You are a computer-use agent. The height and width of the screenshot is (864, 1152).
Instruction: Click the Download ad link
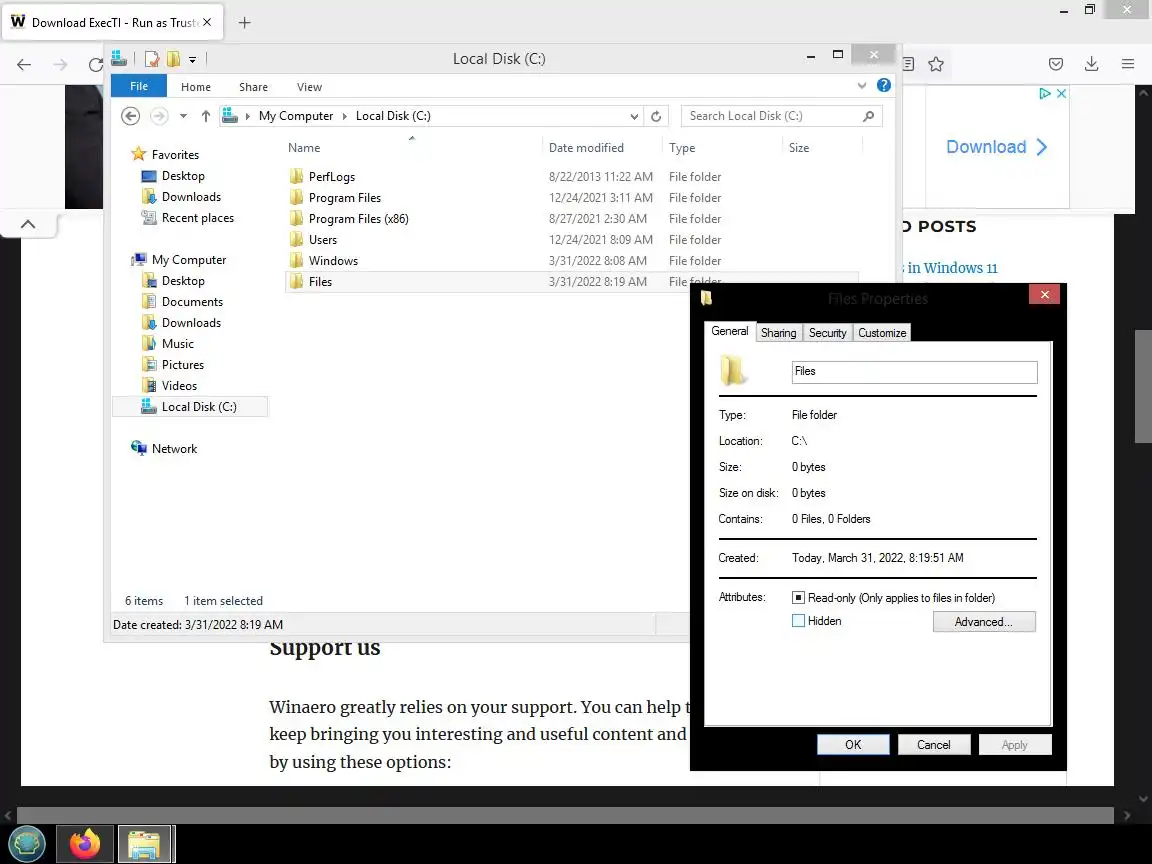[x=996, y=147]
